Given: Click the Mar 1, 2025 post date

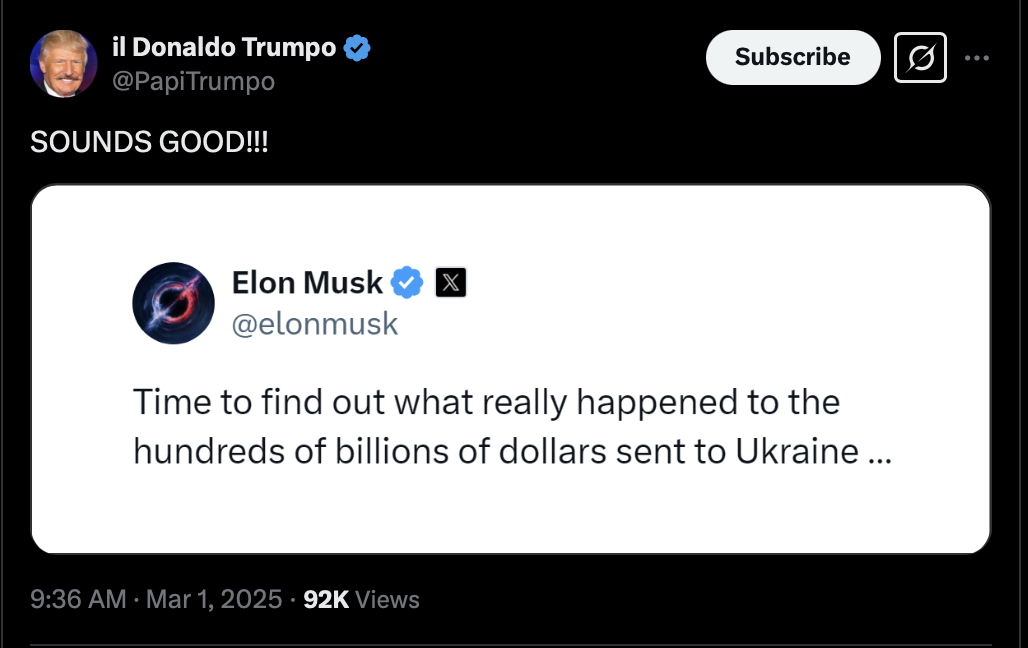Looking at the screenshot, I should coord(214,600).
